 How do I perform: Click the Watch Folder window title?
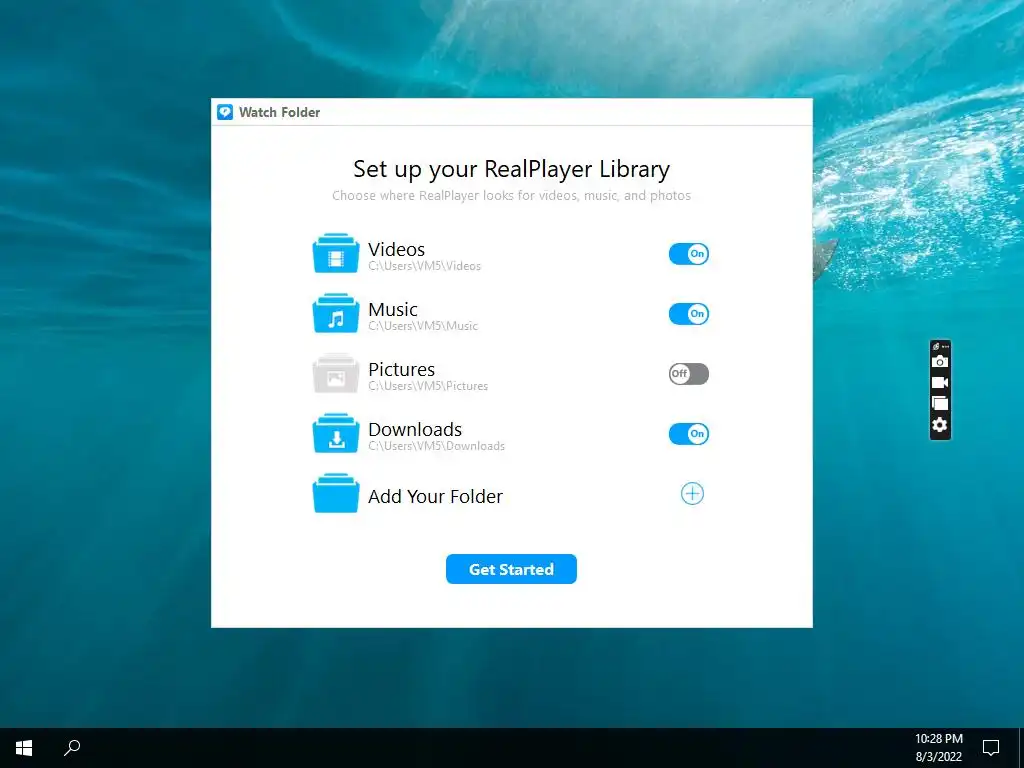click(280, 112)
